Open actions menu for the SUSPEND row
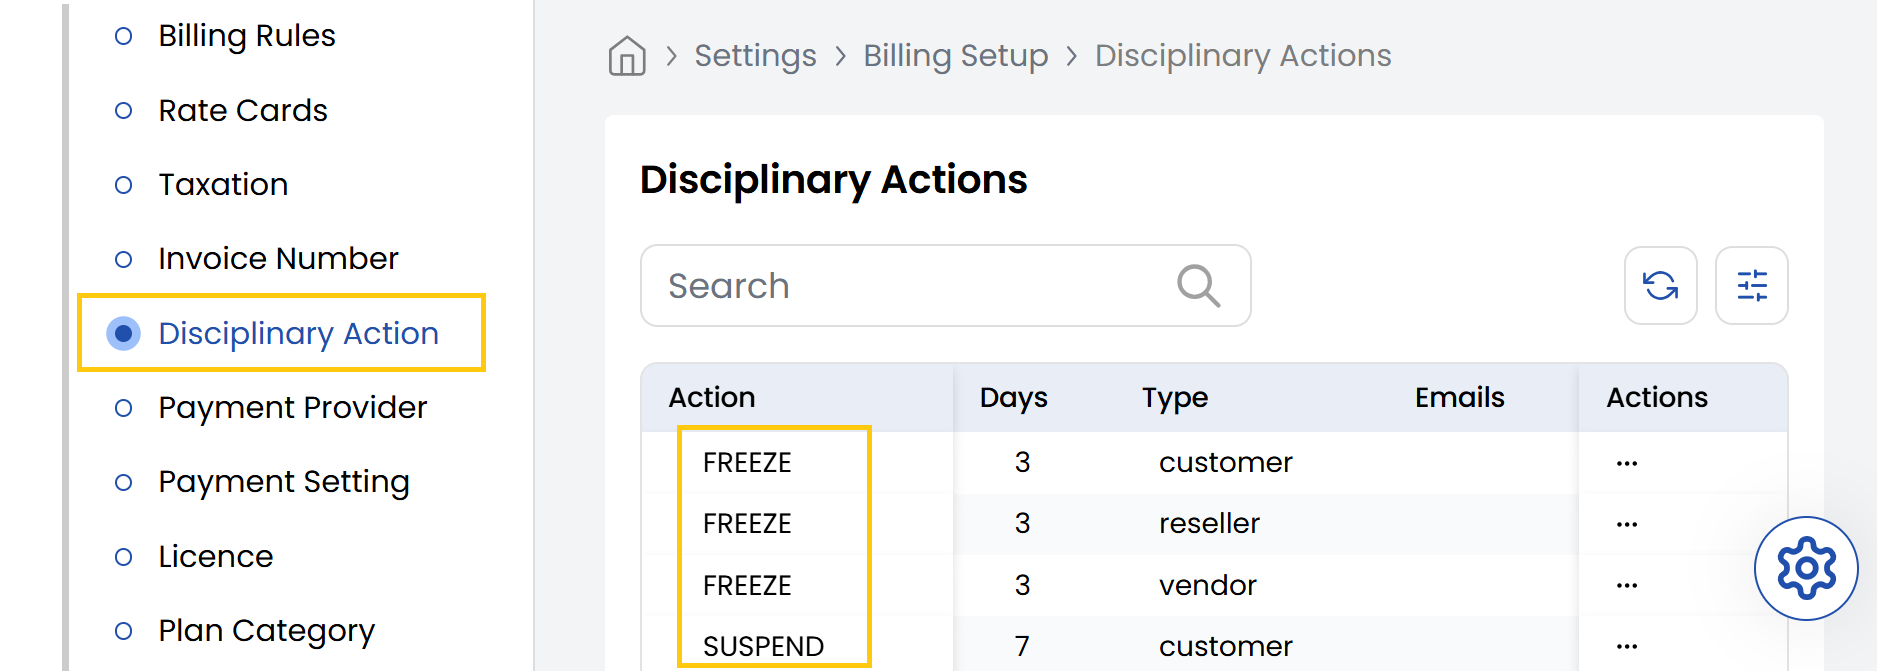 pyautogui.click(x=1626, y=646)
